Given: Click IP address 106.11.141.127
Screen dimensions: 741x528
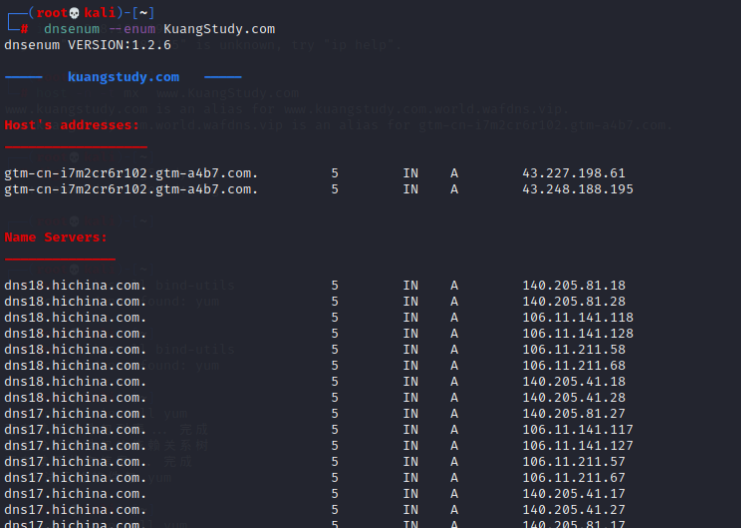Looking at the screenshot, I should [x=577, y=446].
